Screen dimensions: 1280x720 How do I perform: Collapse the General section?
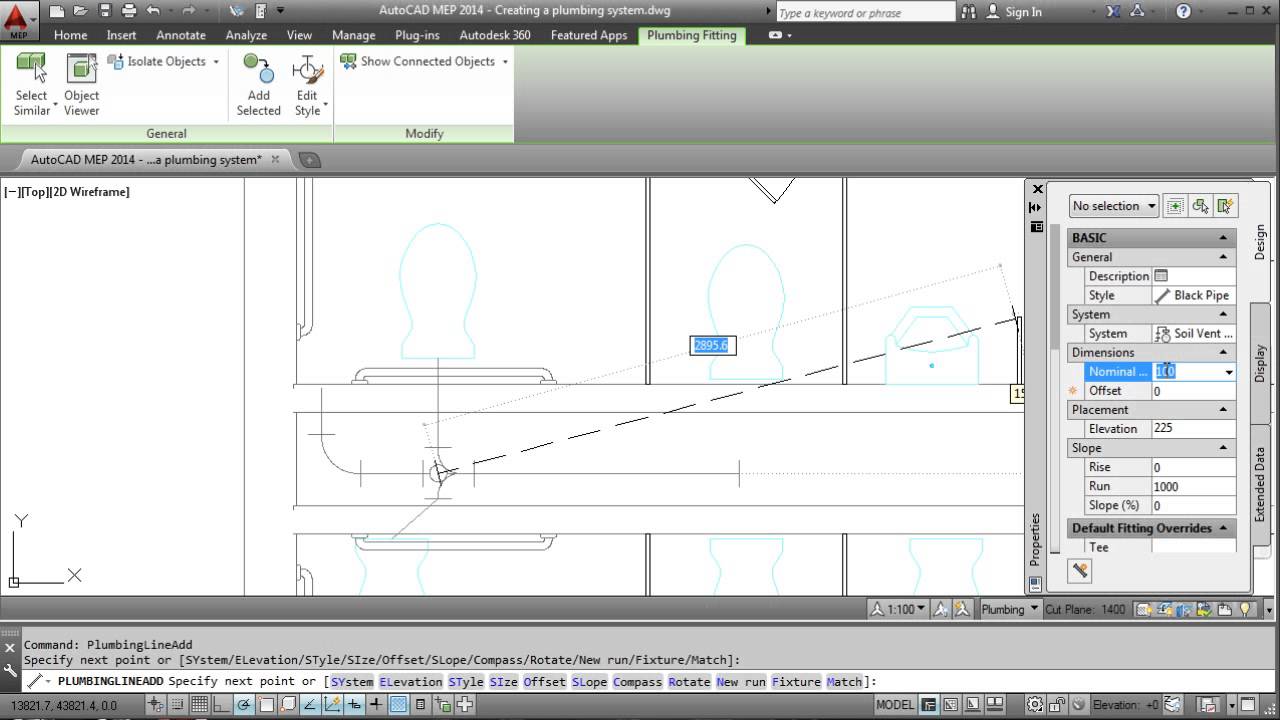coord(1223,257)
